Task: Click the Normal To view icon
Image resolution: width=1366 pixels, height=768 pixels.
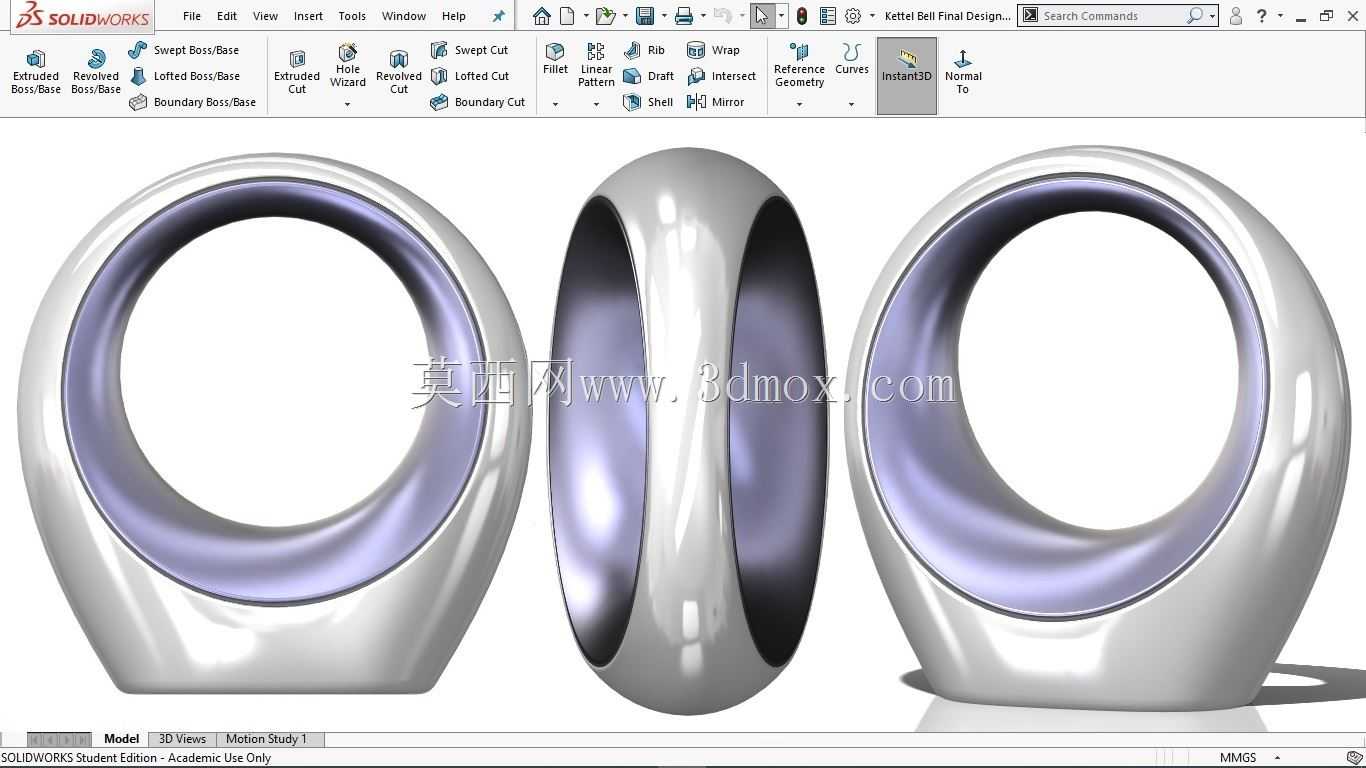Action: click(963, 72)
